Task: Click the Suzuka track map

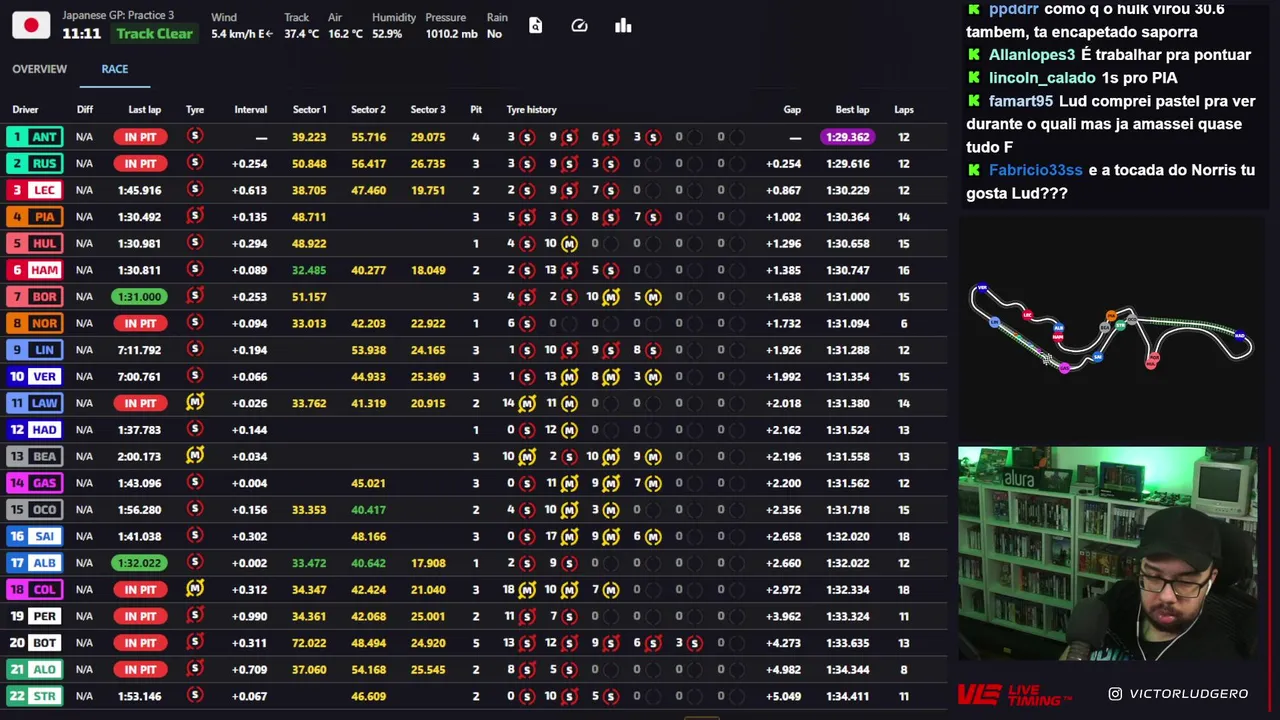Action: [1111, 328]
